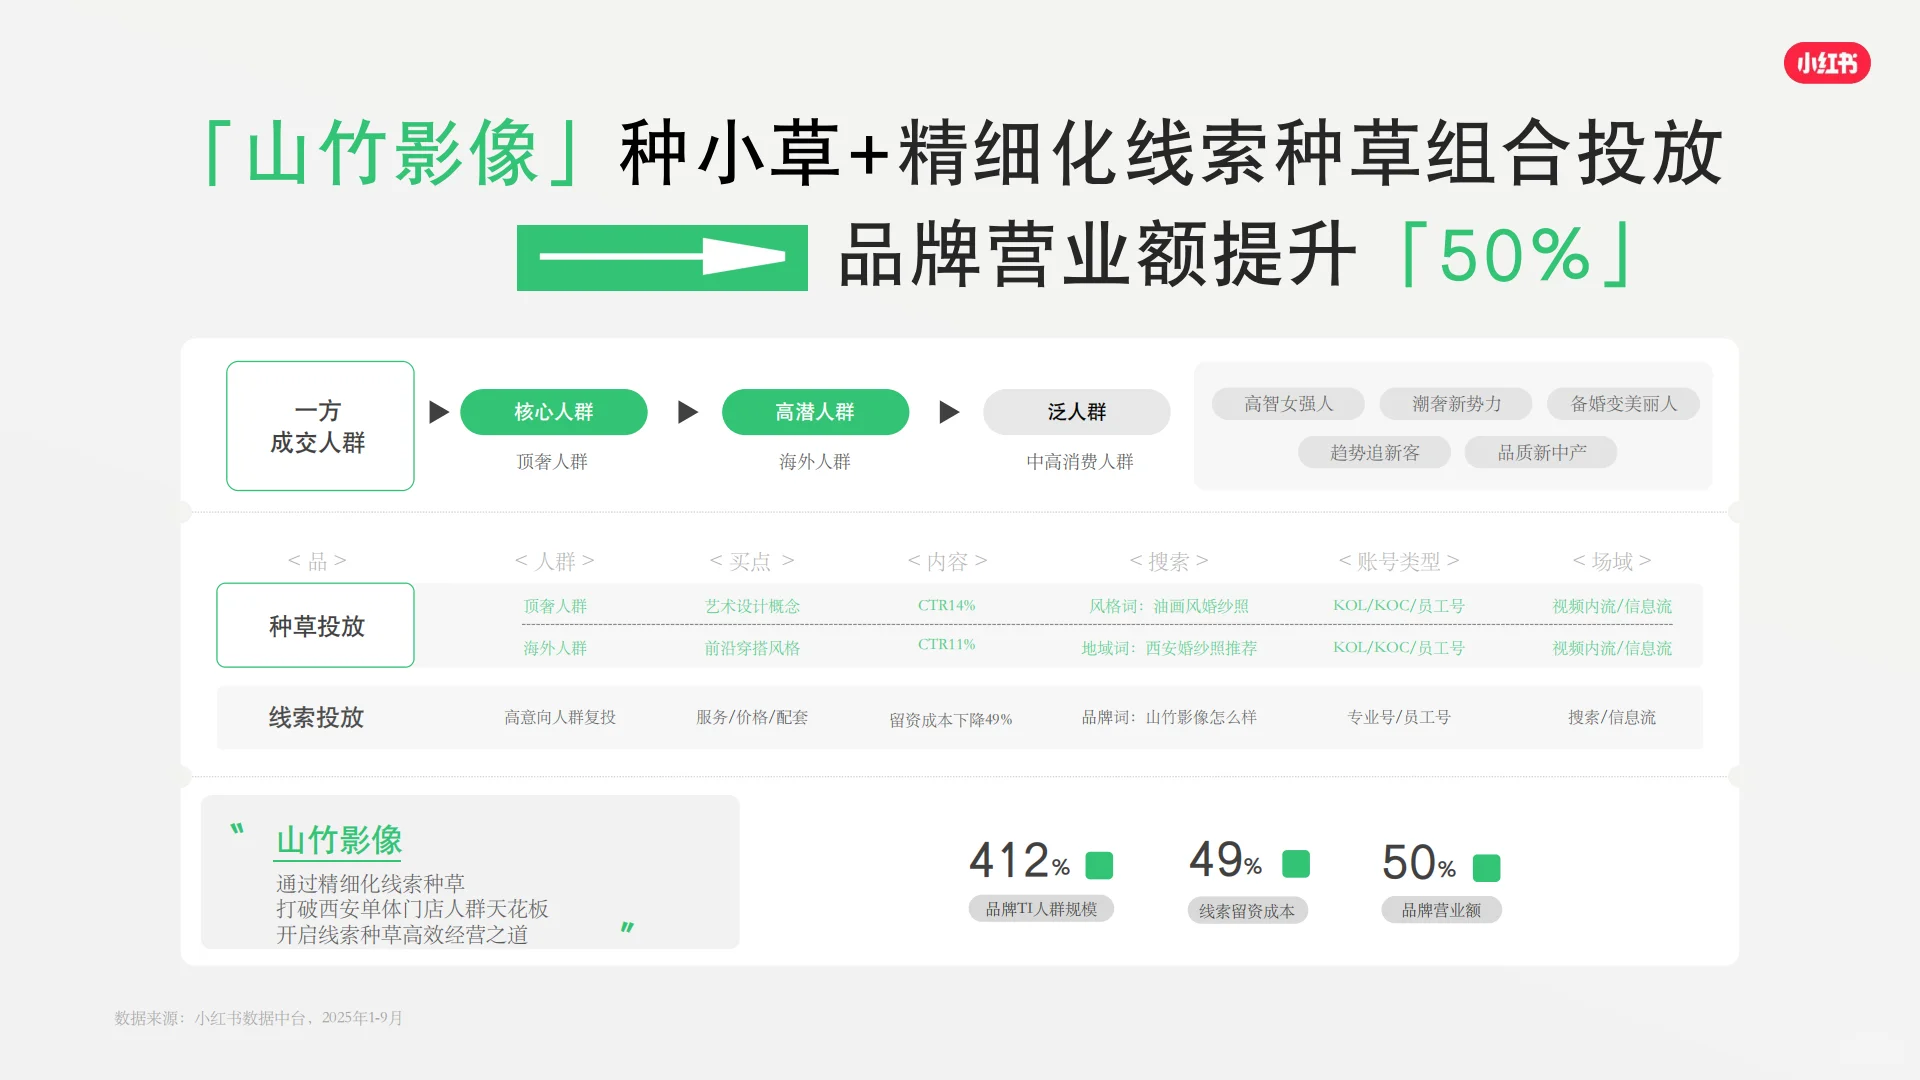Click the triangle arrow before 高潜人群
Image resolution: width=1920 pixels, height=1080 pixels.
coord(686,411)
